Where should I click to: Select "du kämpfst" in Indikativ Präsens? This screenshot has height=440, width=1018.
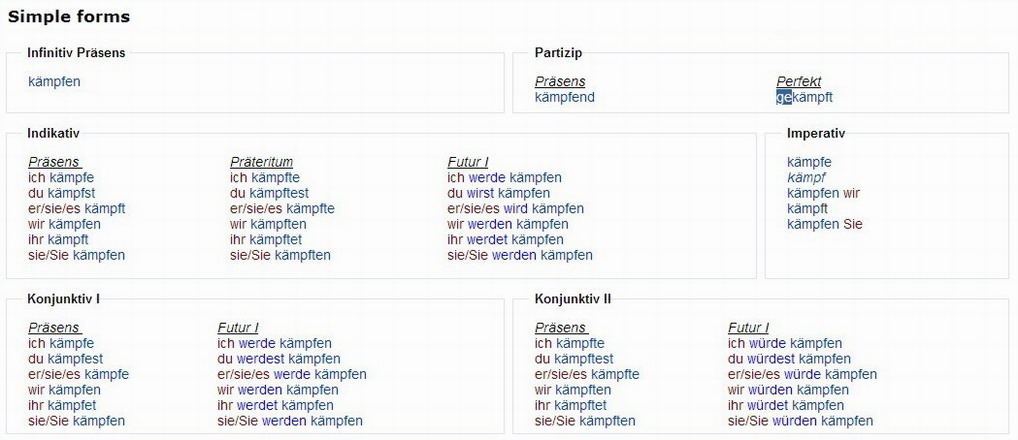(x=62, y=193)
